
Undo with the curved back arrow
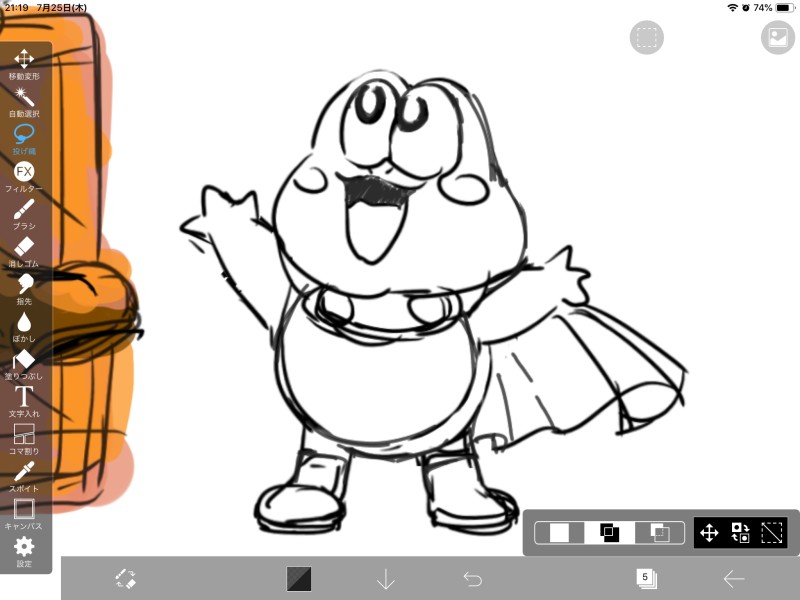click(472, 579)
